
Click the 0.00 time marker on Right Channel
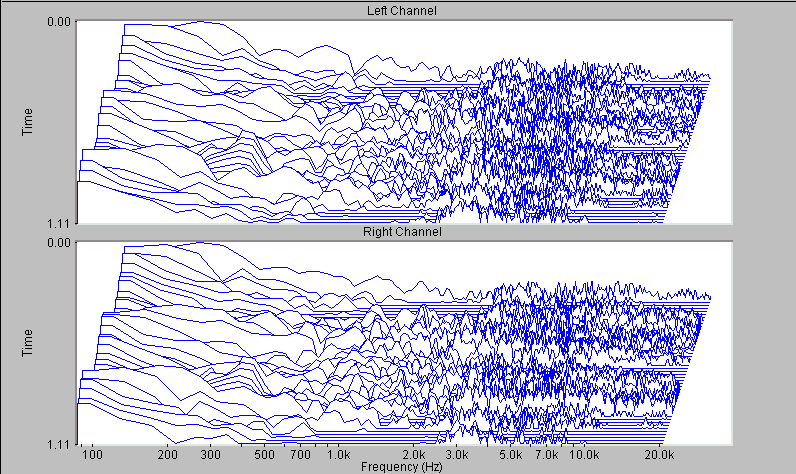[61, 242]
